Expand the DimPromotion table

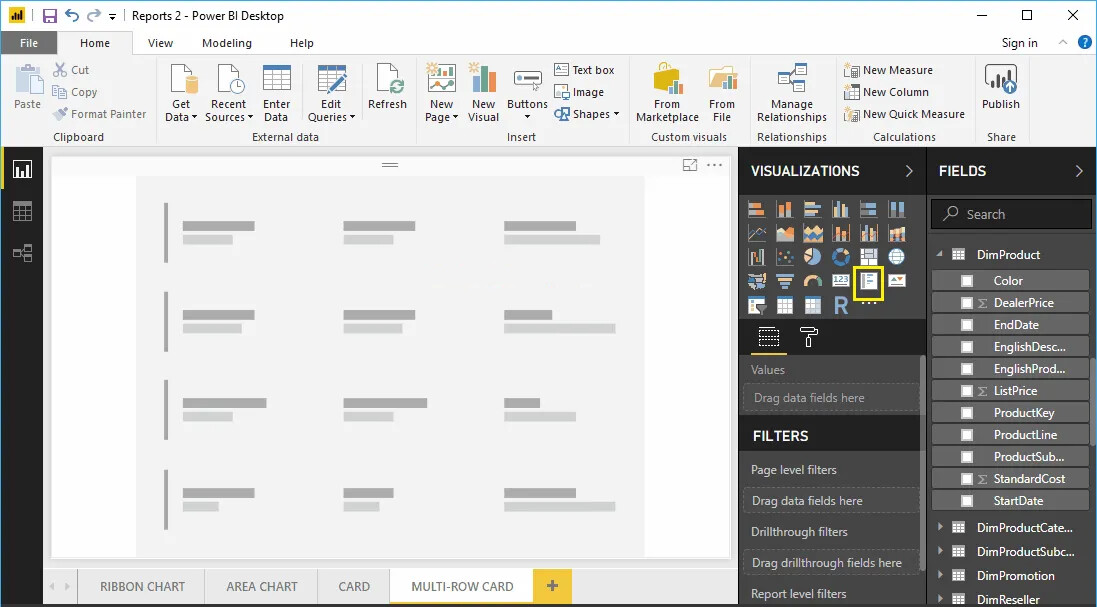point(941,575)
